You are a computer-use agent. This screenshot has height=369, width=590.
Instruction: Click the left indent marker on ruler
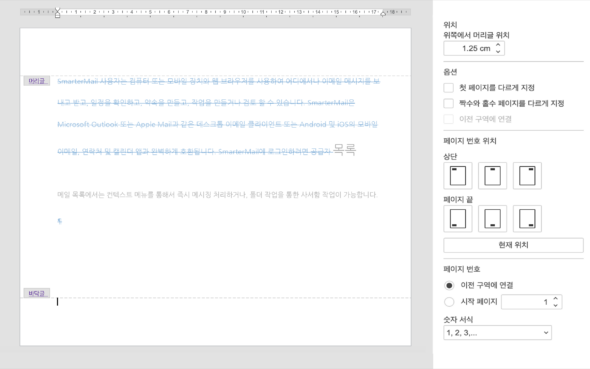[57, 13]
